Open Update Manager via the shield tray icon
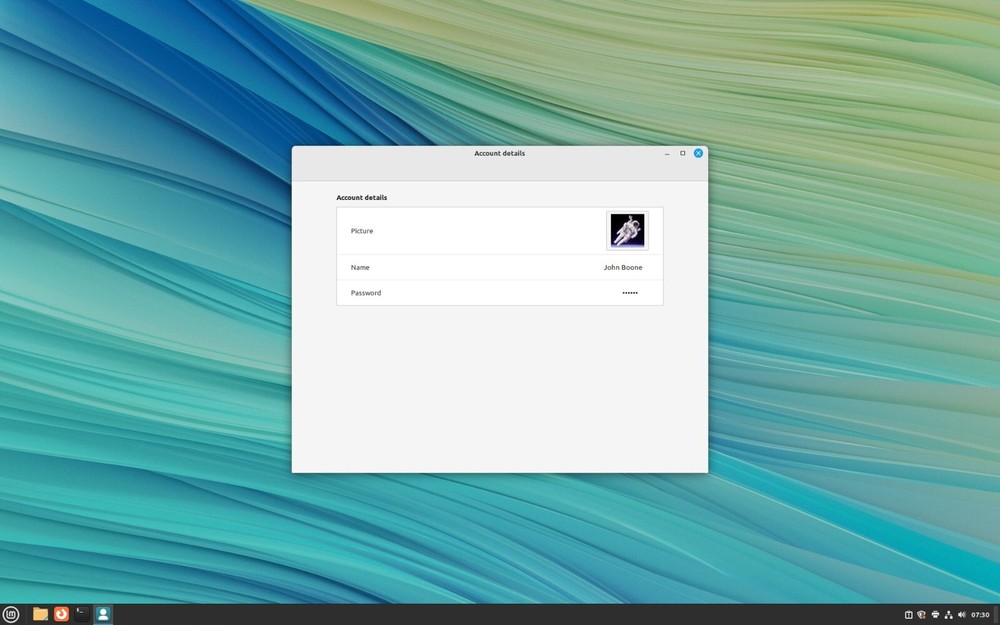Viewport: 1000px width, 625px height. (921, 615)
